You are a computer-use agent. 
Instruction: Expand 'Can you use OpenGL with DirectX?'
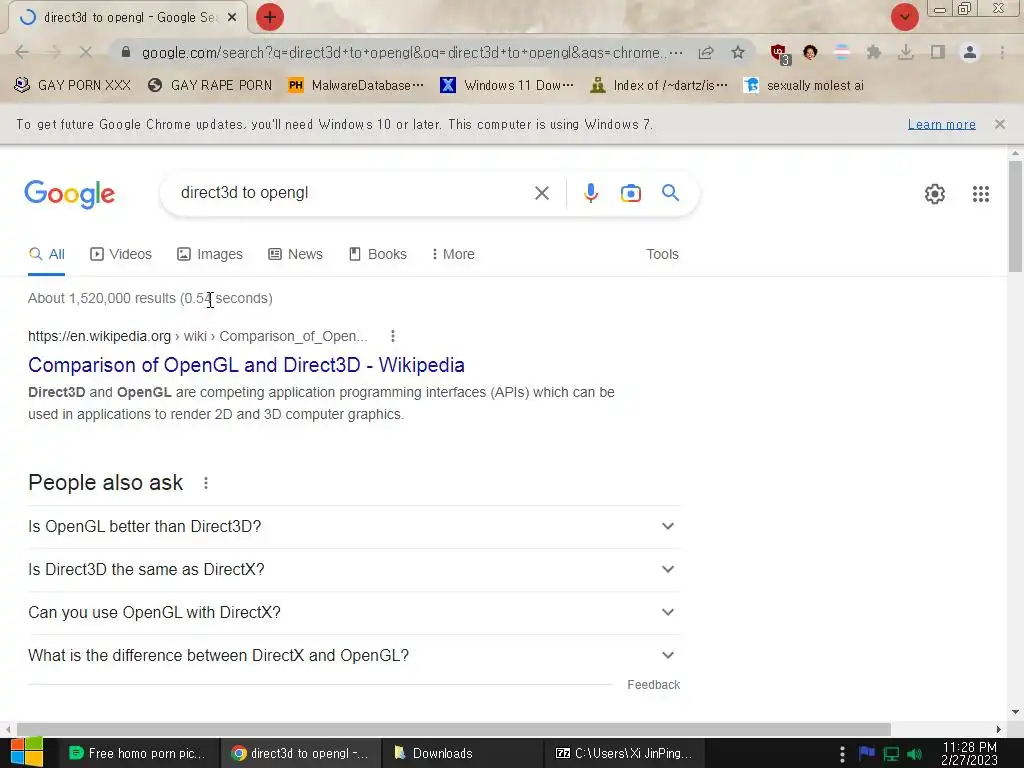[x=354, y=613]
